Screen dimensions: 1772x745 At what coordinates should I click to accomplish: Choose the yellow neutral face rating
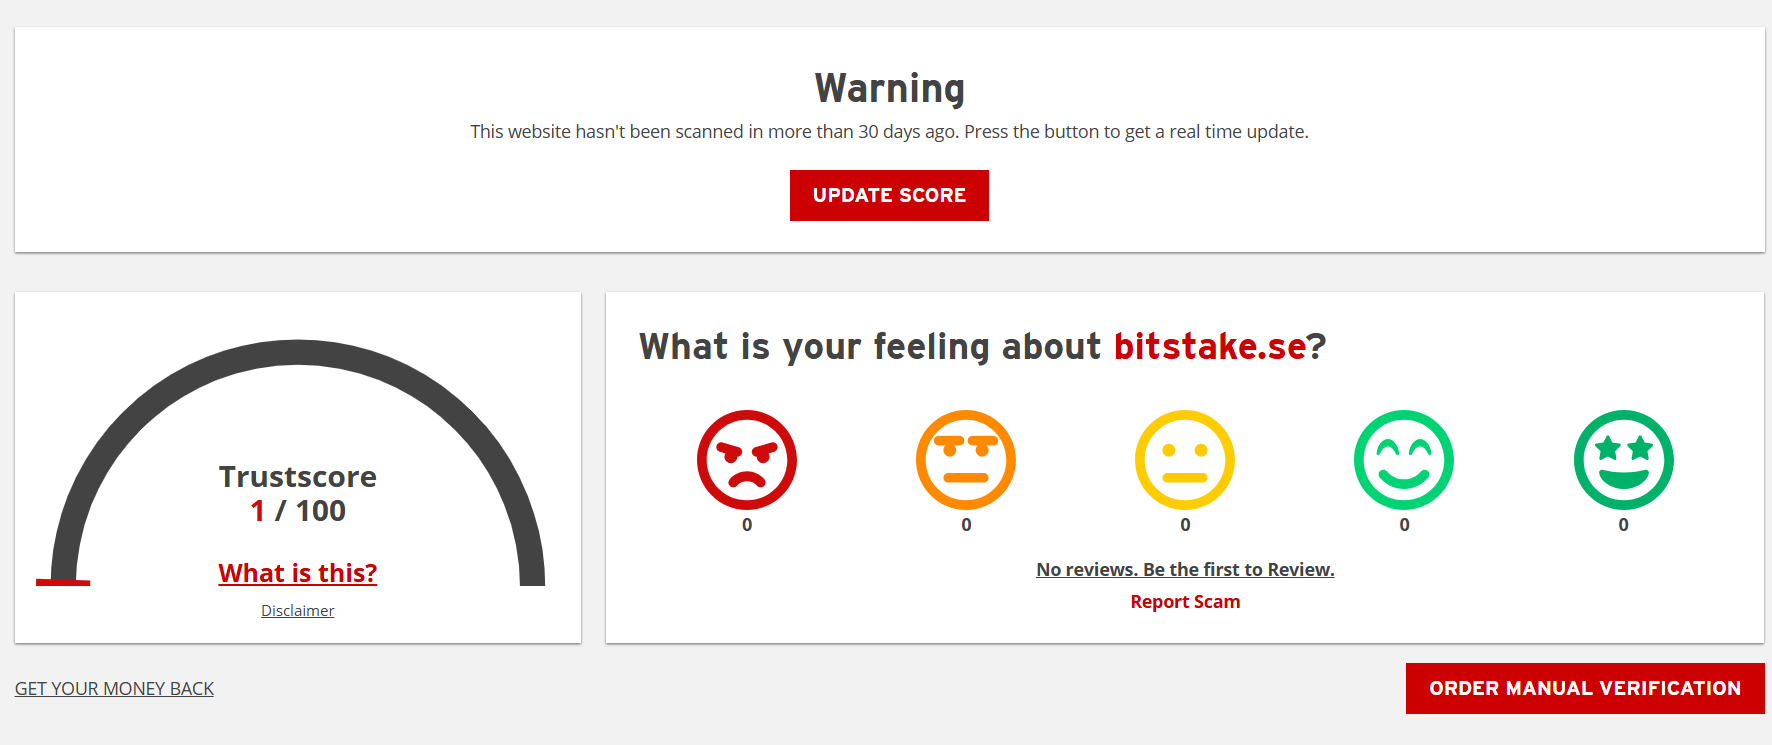[x=1185, y=460]
